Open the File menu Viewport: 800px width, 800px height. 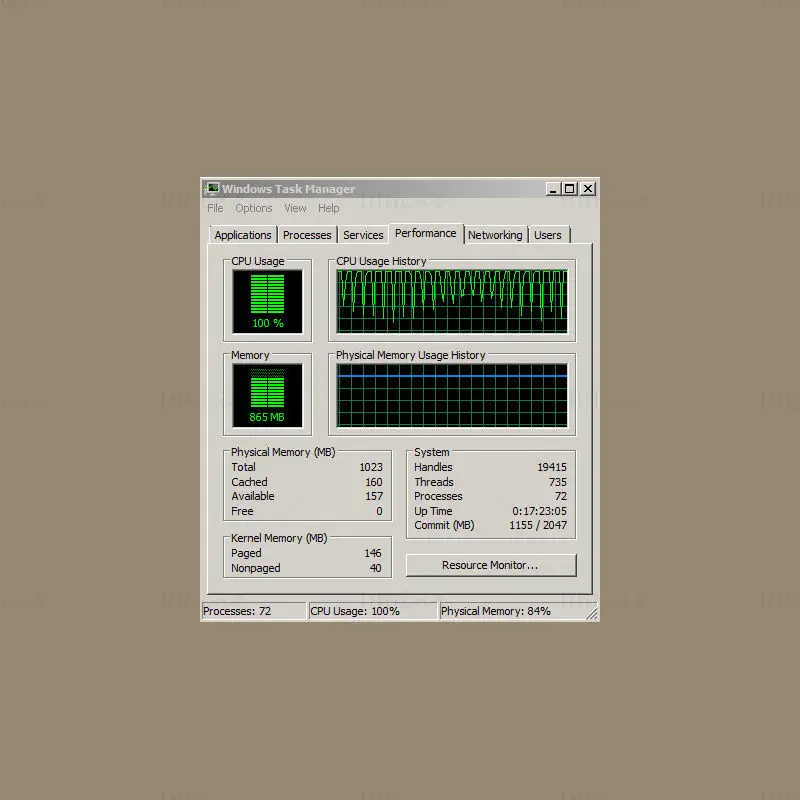coord(215,208)
